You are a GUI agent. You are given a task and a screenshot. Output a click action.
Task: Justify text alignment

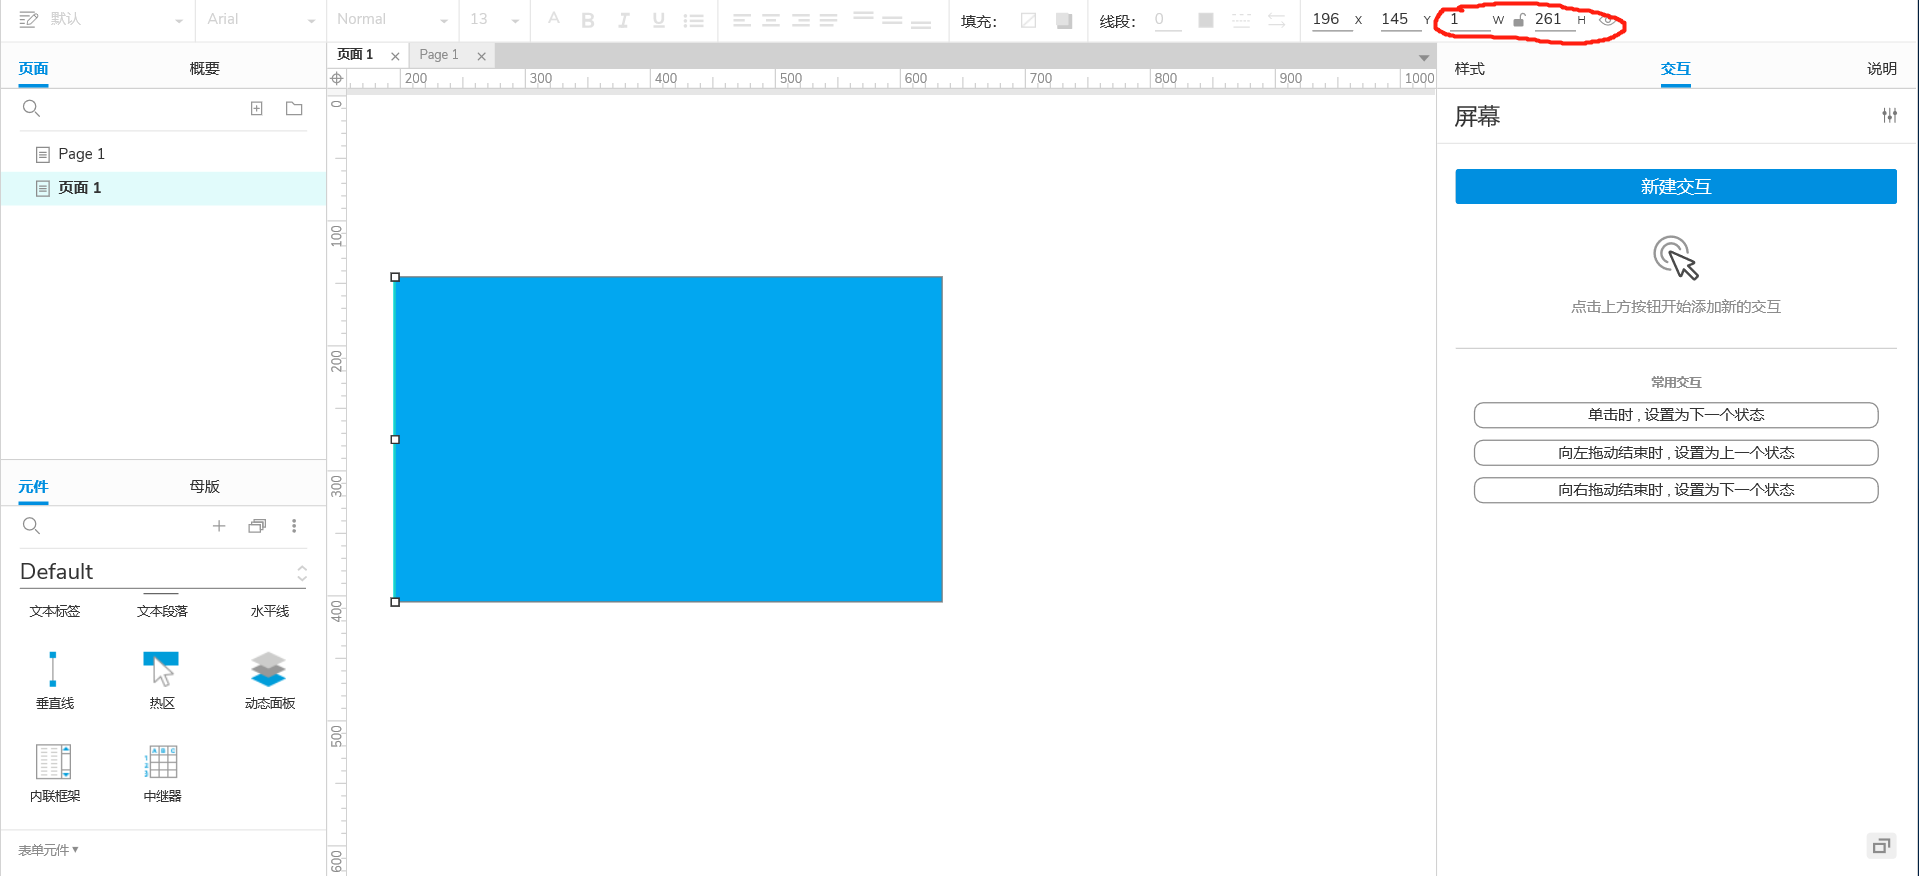coord(829,20)
